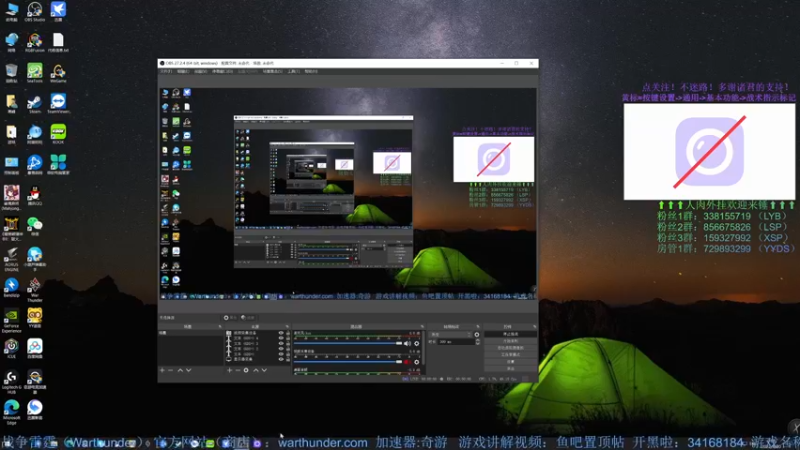Click the Studio Mode button

(510, 355)
